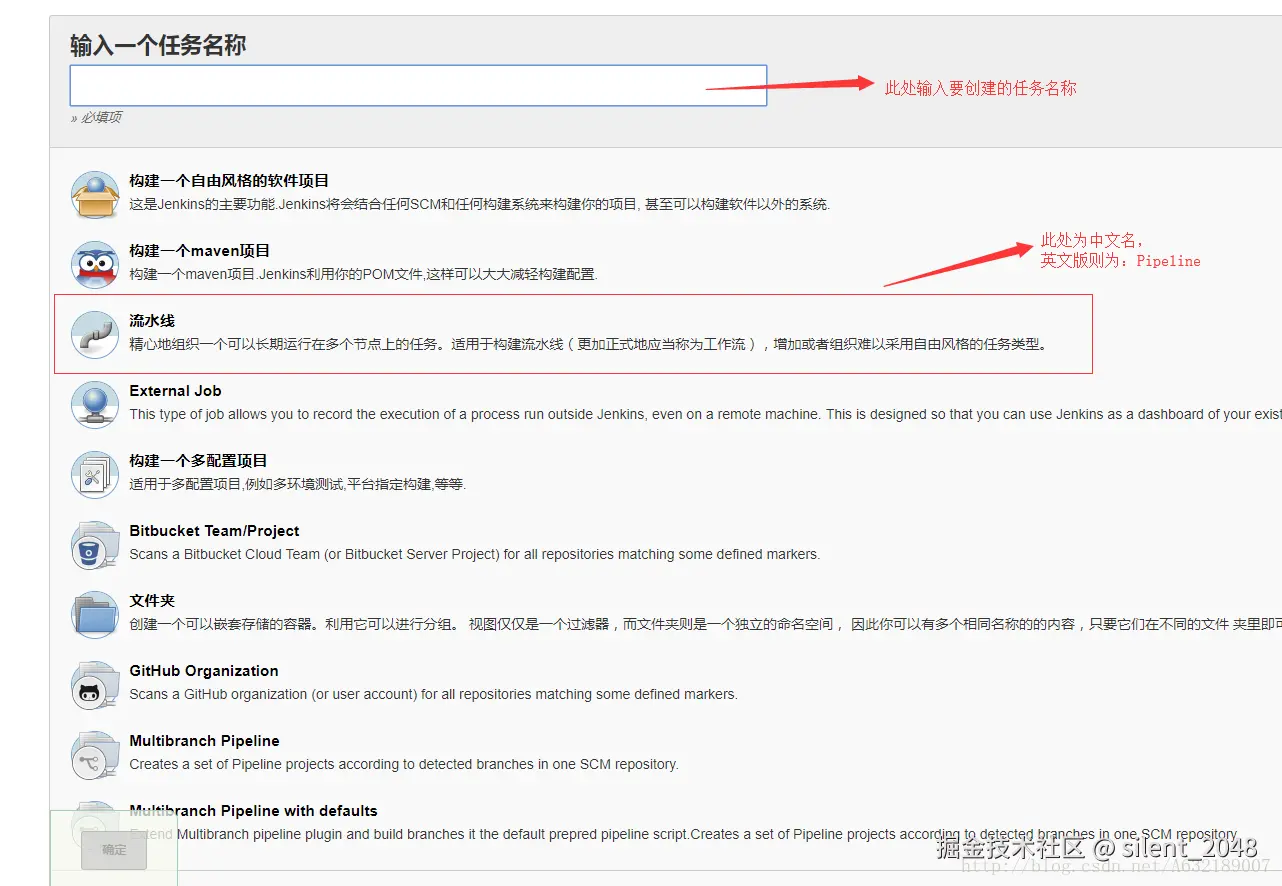Click description 'Scans a Bitbucket Cloud Team'
The image size is (1282, 886).
tap(474, 554)
